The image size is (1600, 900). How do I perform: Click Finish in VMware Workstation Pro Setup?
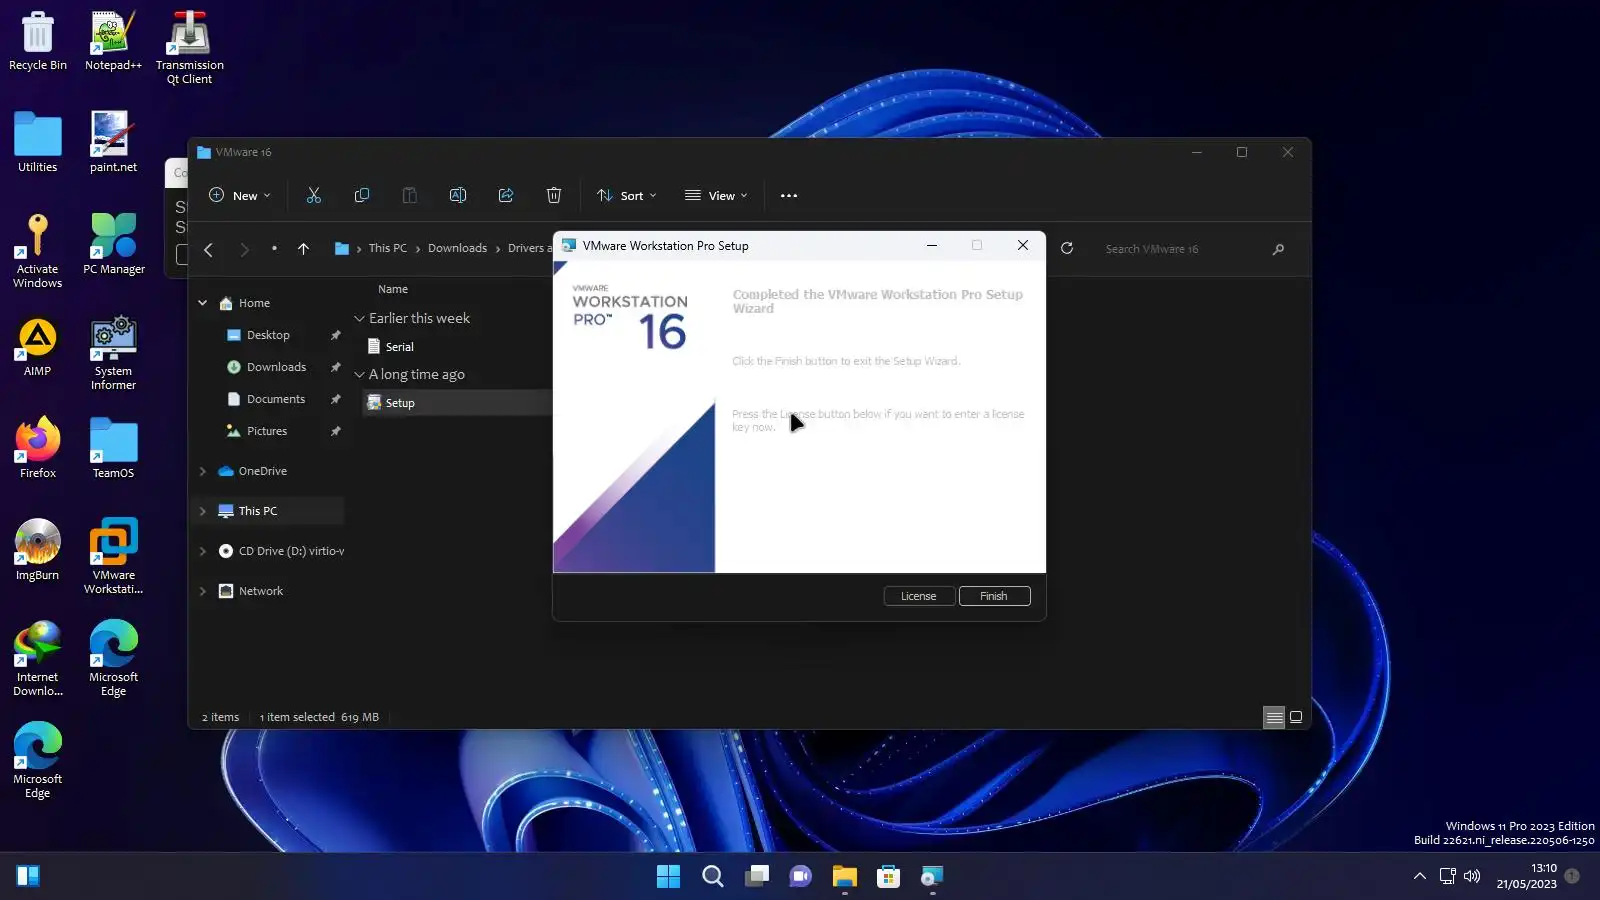pos(994,596)
